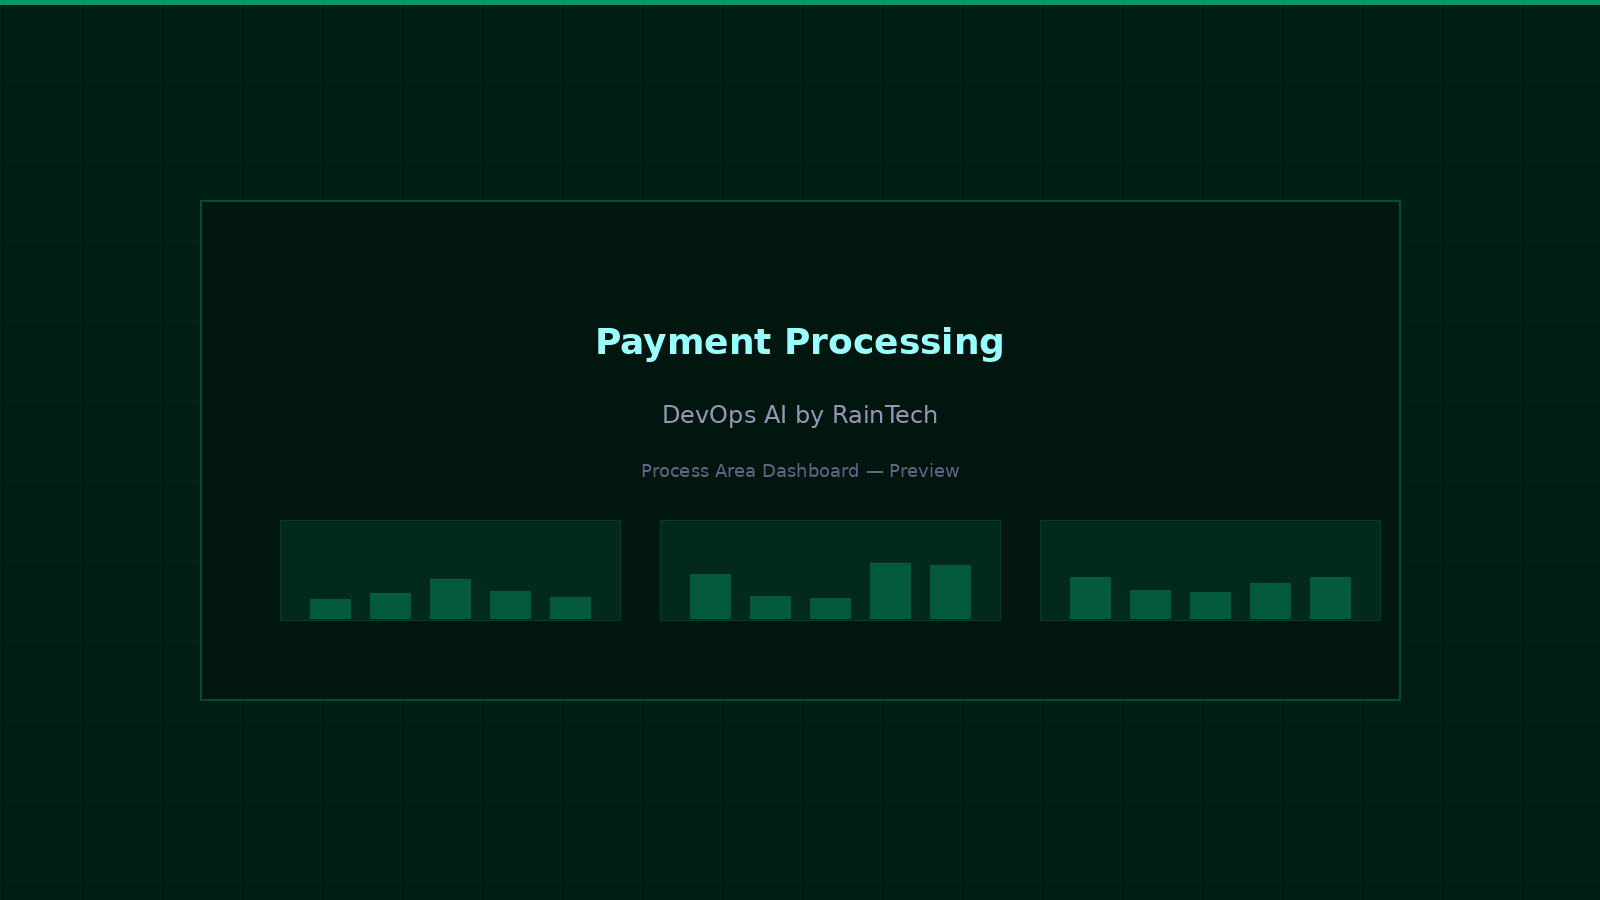Click the first bar of the left chart

click(x=330, y=608)
